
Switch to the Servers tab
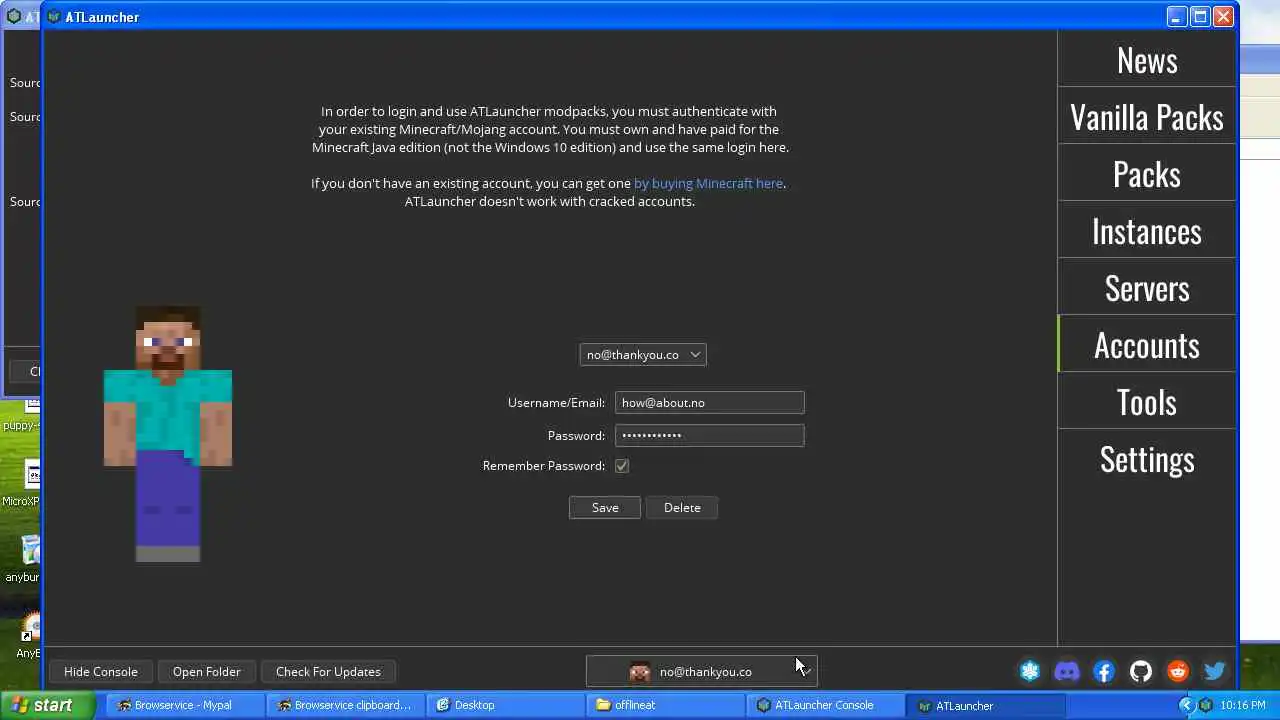coord(1147,288)
